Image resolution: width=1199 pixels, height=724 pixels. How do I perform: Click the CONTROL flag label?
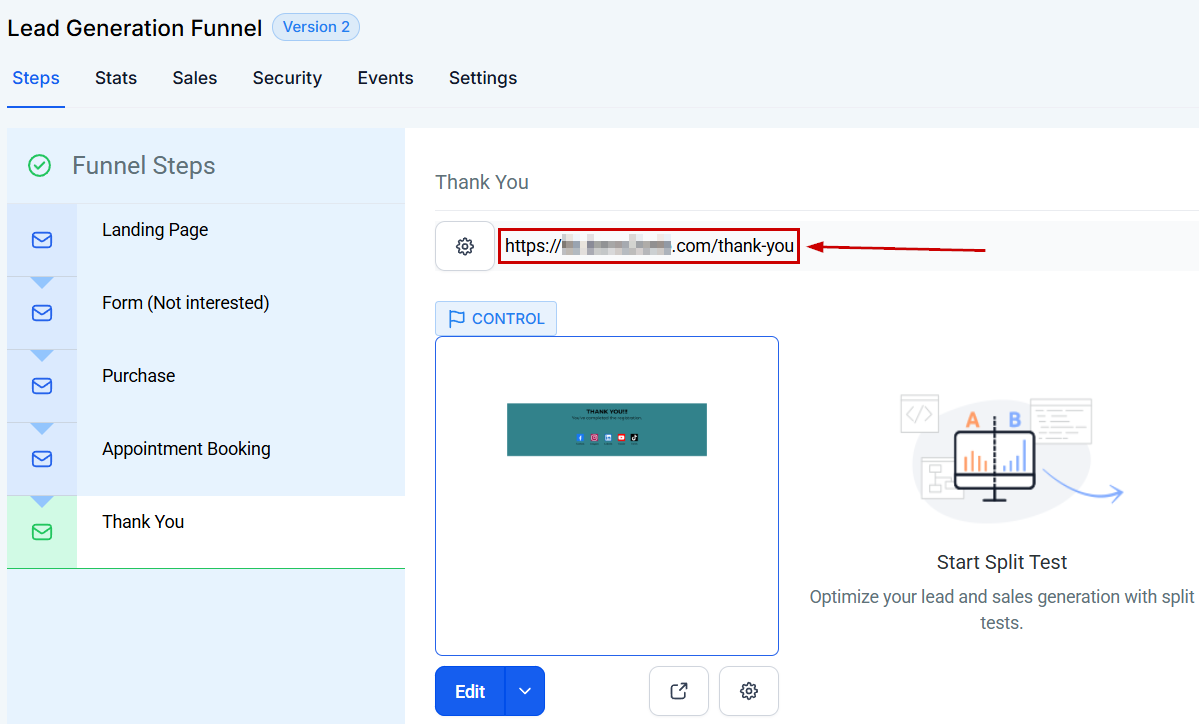pos(496,319)
